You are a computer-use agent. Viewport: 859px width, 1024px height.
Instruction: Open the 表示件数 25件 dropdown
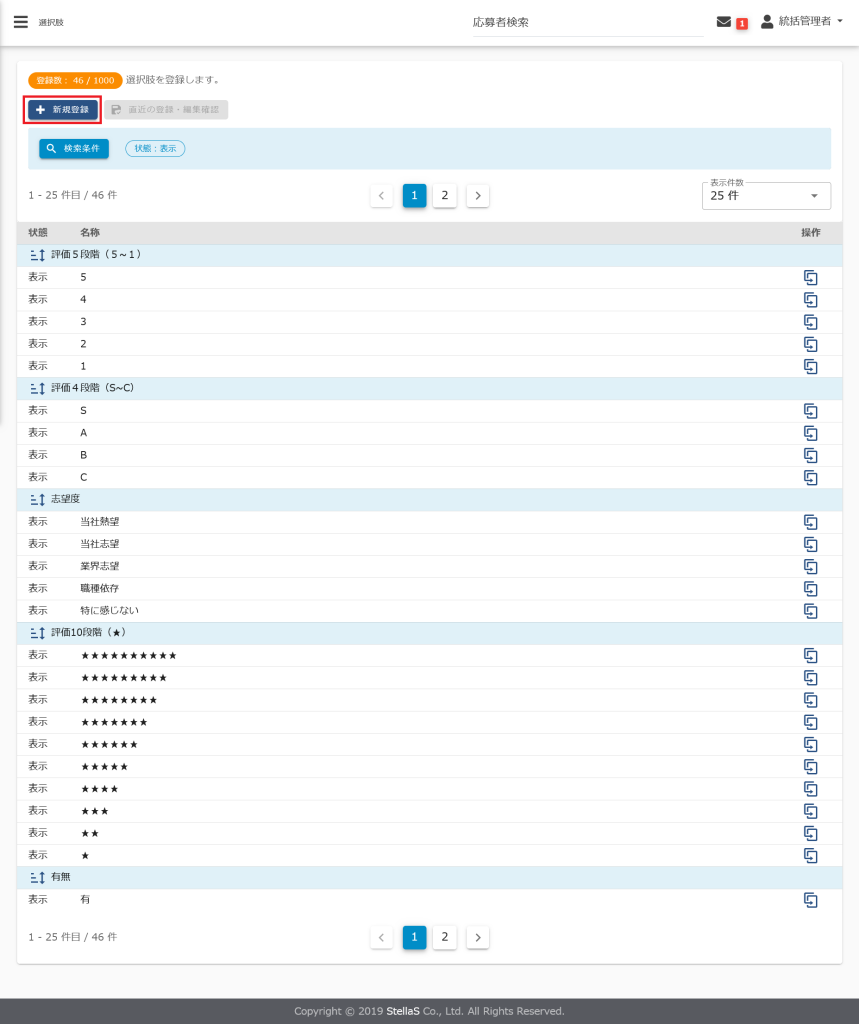(x=766, y=196)
